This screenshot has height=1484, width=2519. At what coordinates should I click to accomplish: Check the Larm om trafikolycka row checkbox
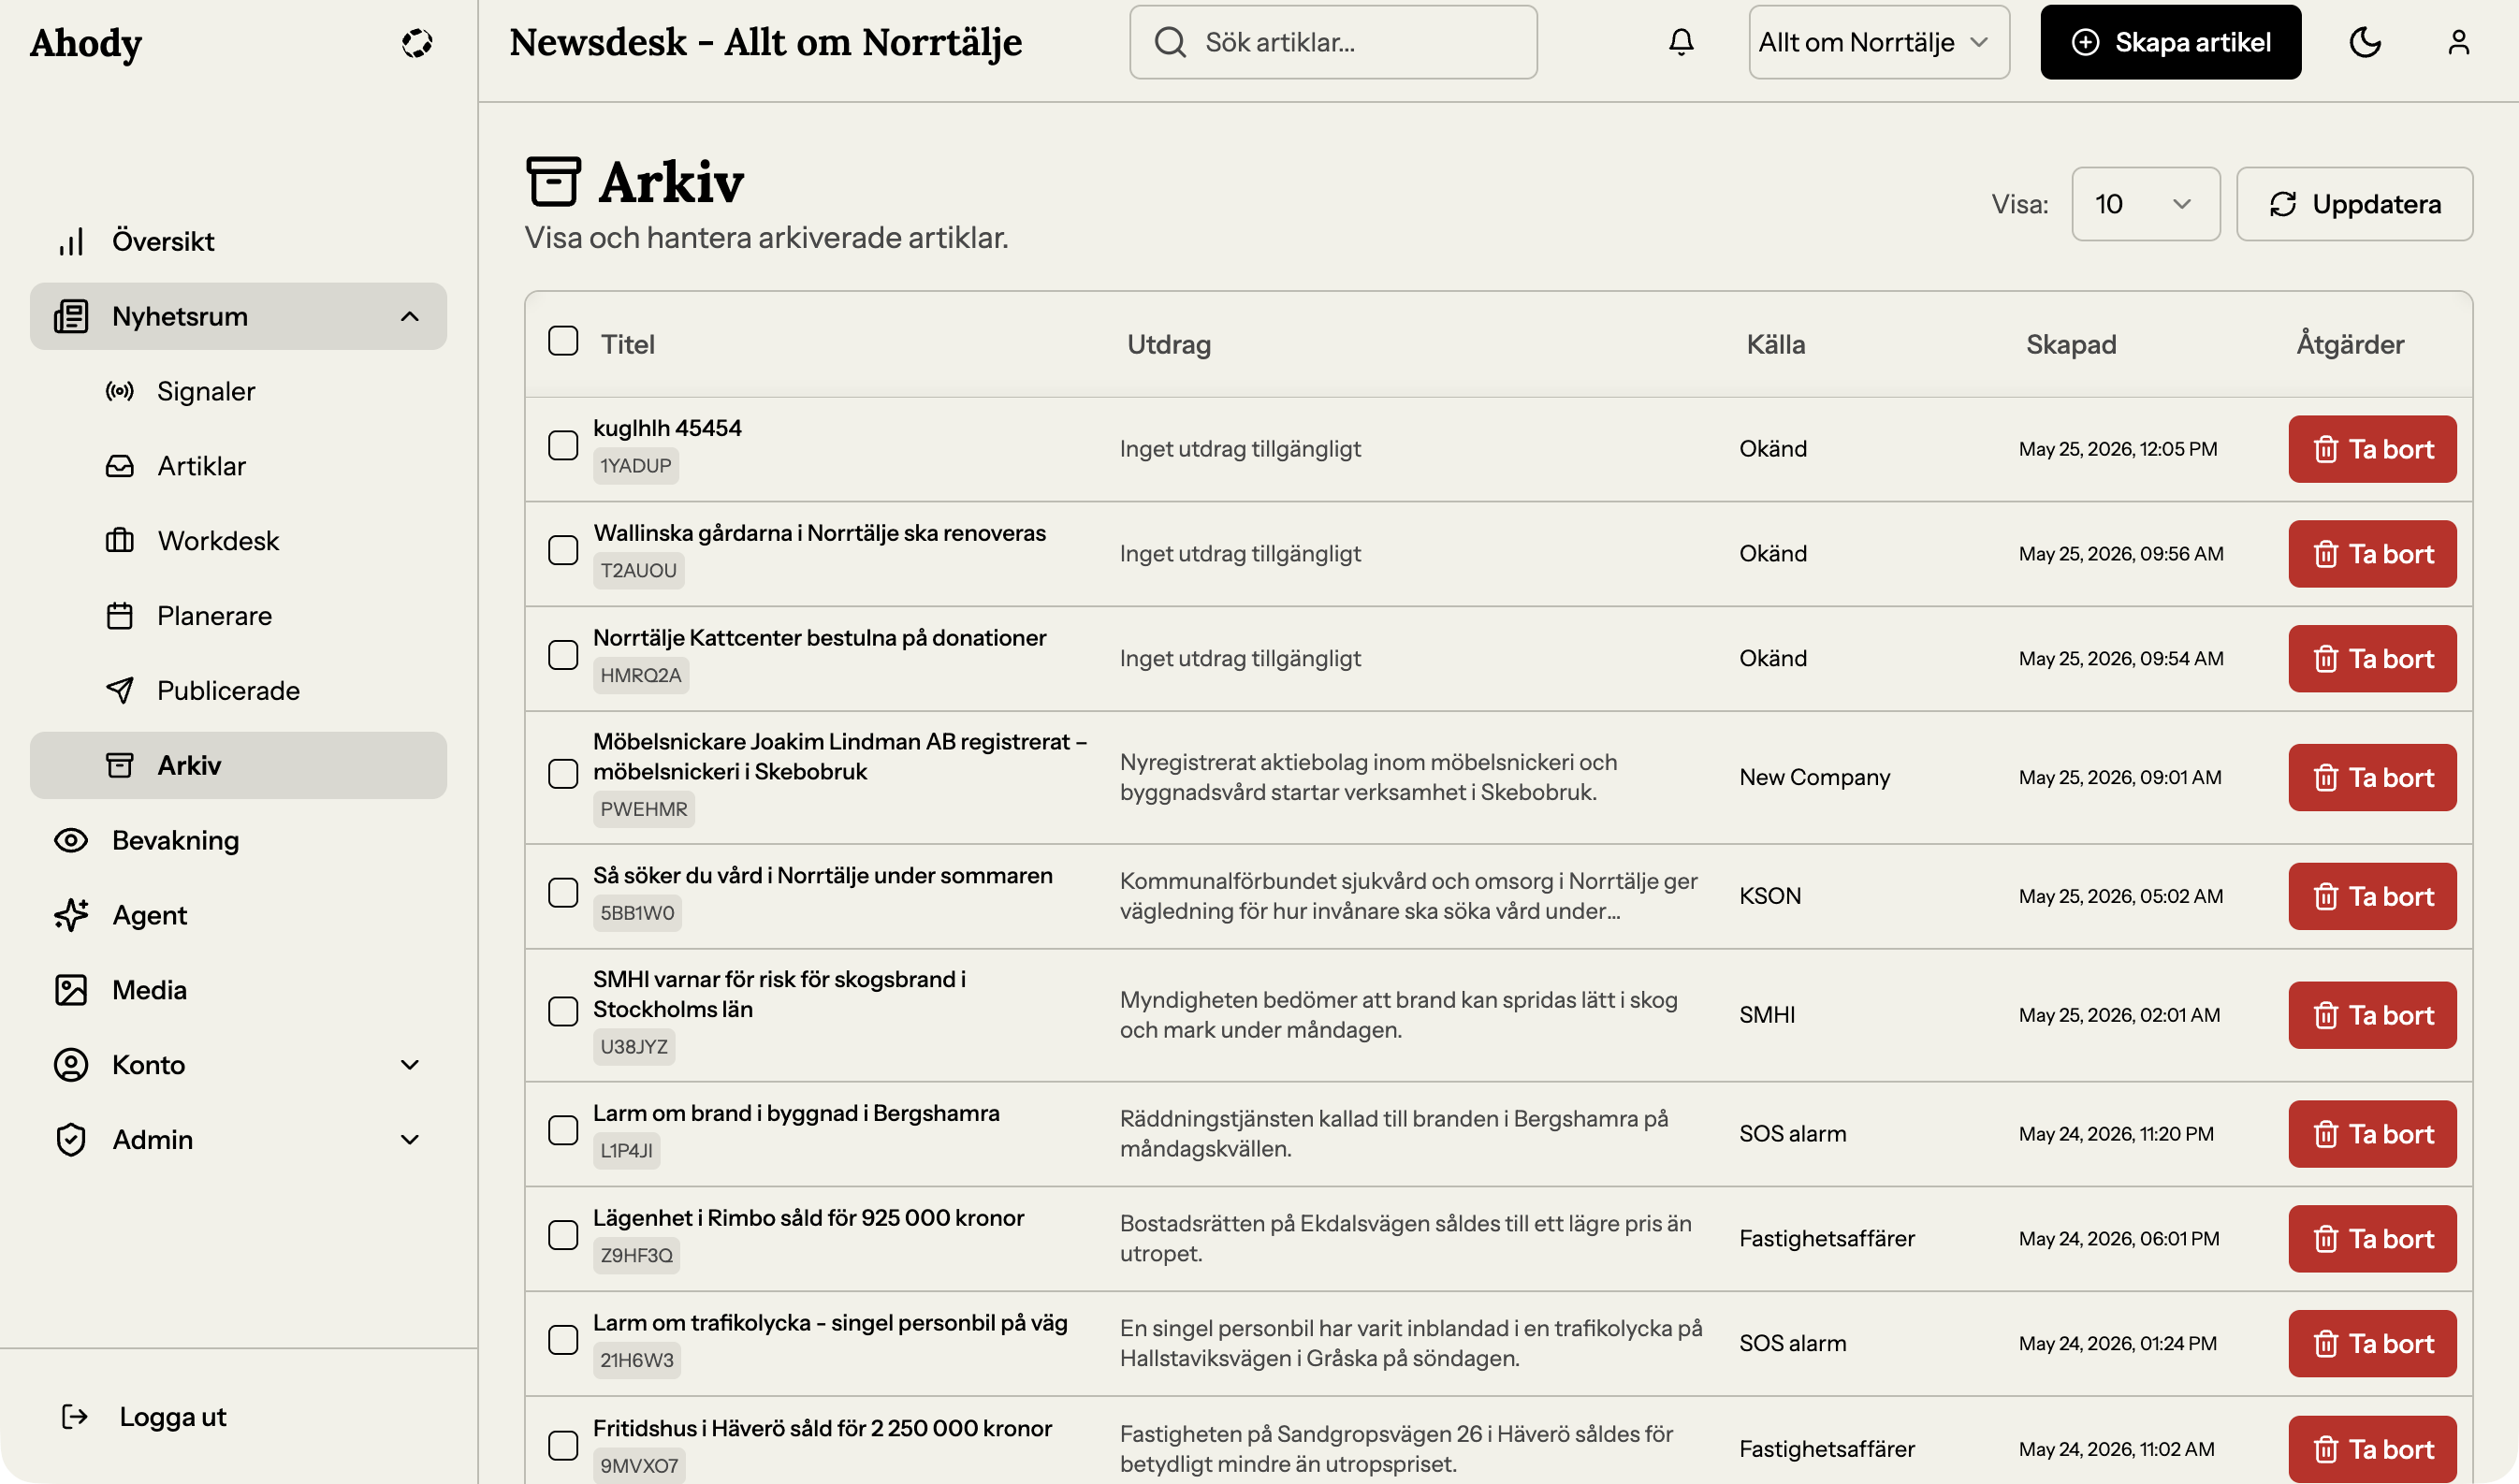[563, 1340]
